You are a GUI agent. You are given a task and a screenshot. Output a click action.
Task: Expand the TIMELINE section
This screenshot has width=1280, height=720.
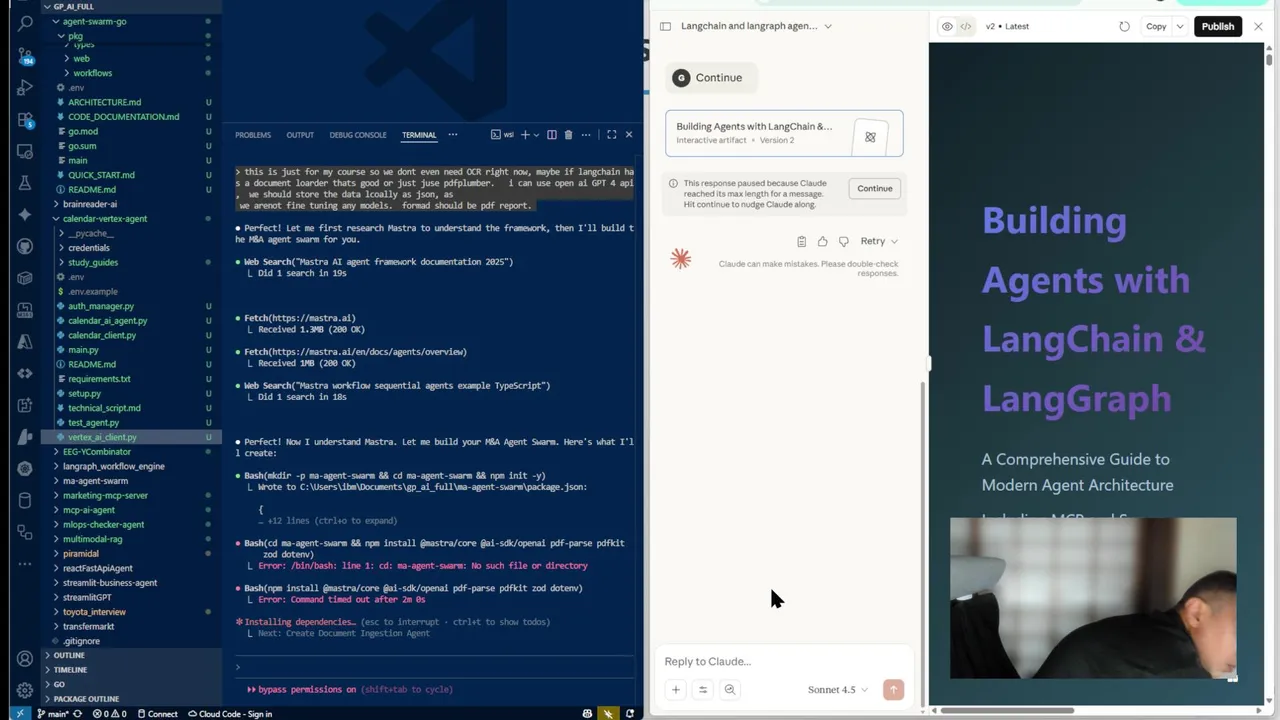[70, 669]
